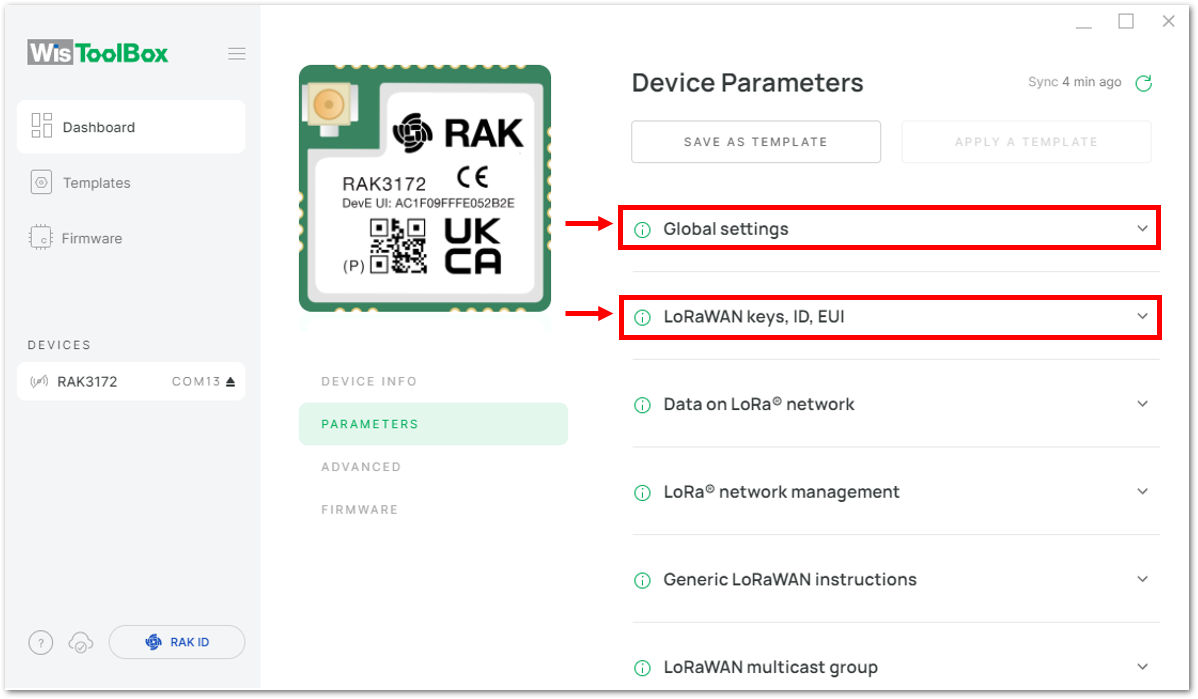Show info for LoRaWAN multicast group
The image size is (1198, 699).
643,668
